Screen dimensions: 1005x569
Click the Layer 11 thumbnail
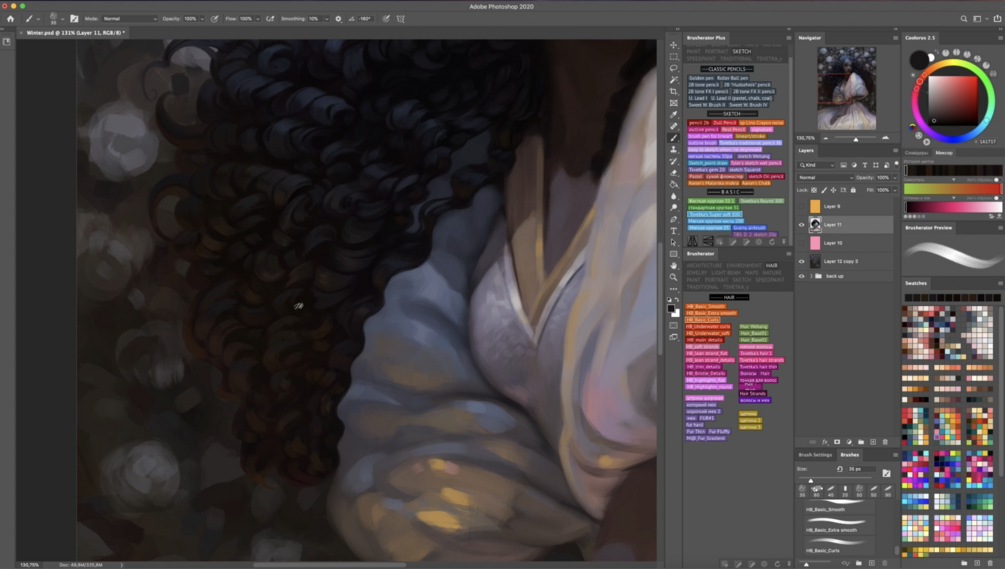(x=815, y=224)
